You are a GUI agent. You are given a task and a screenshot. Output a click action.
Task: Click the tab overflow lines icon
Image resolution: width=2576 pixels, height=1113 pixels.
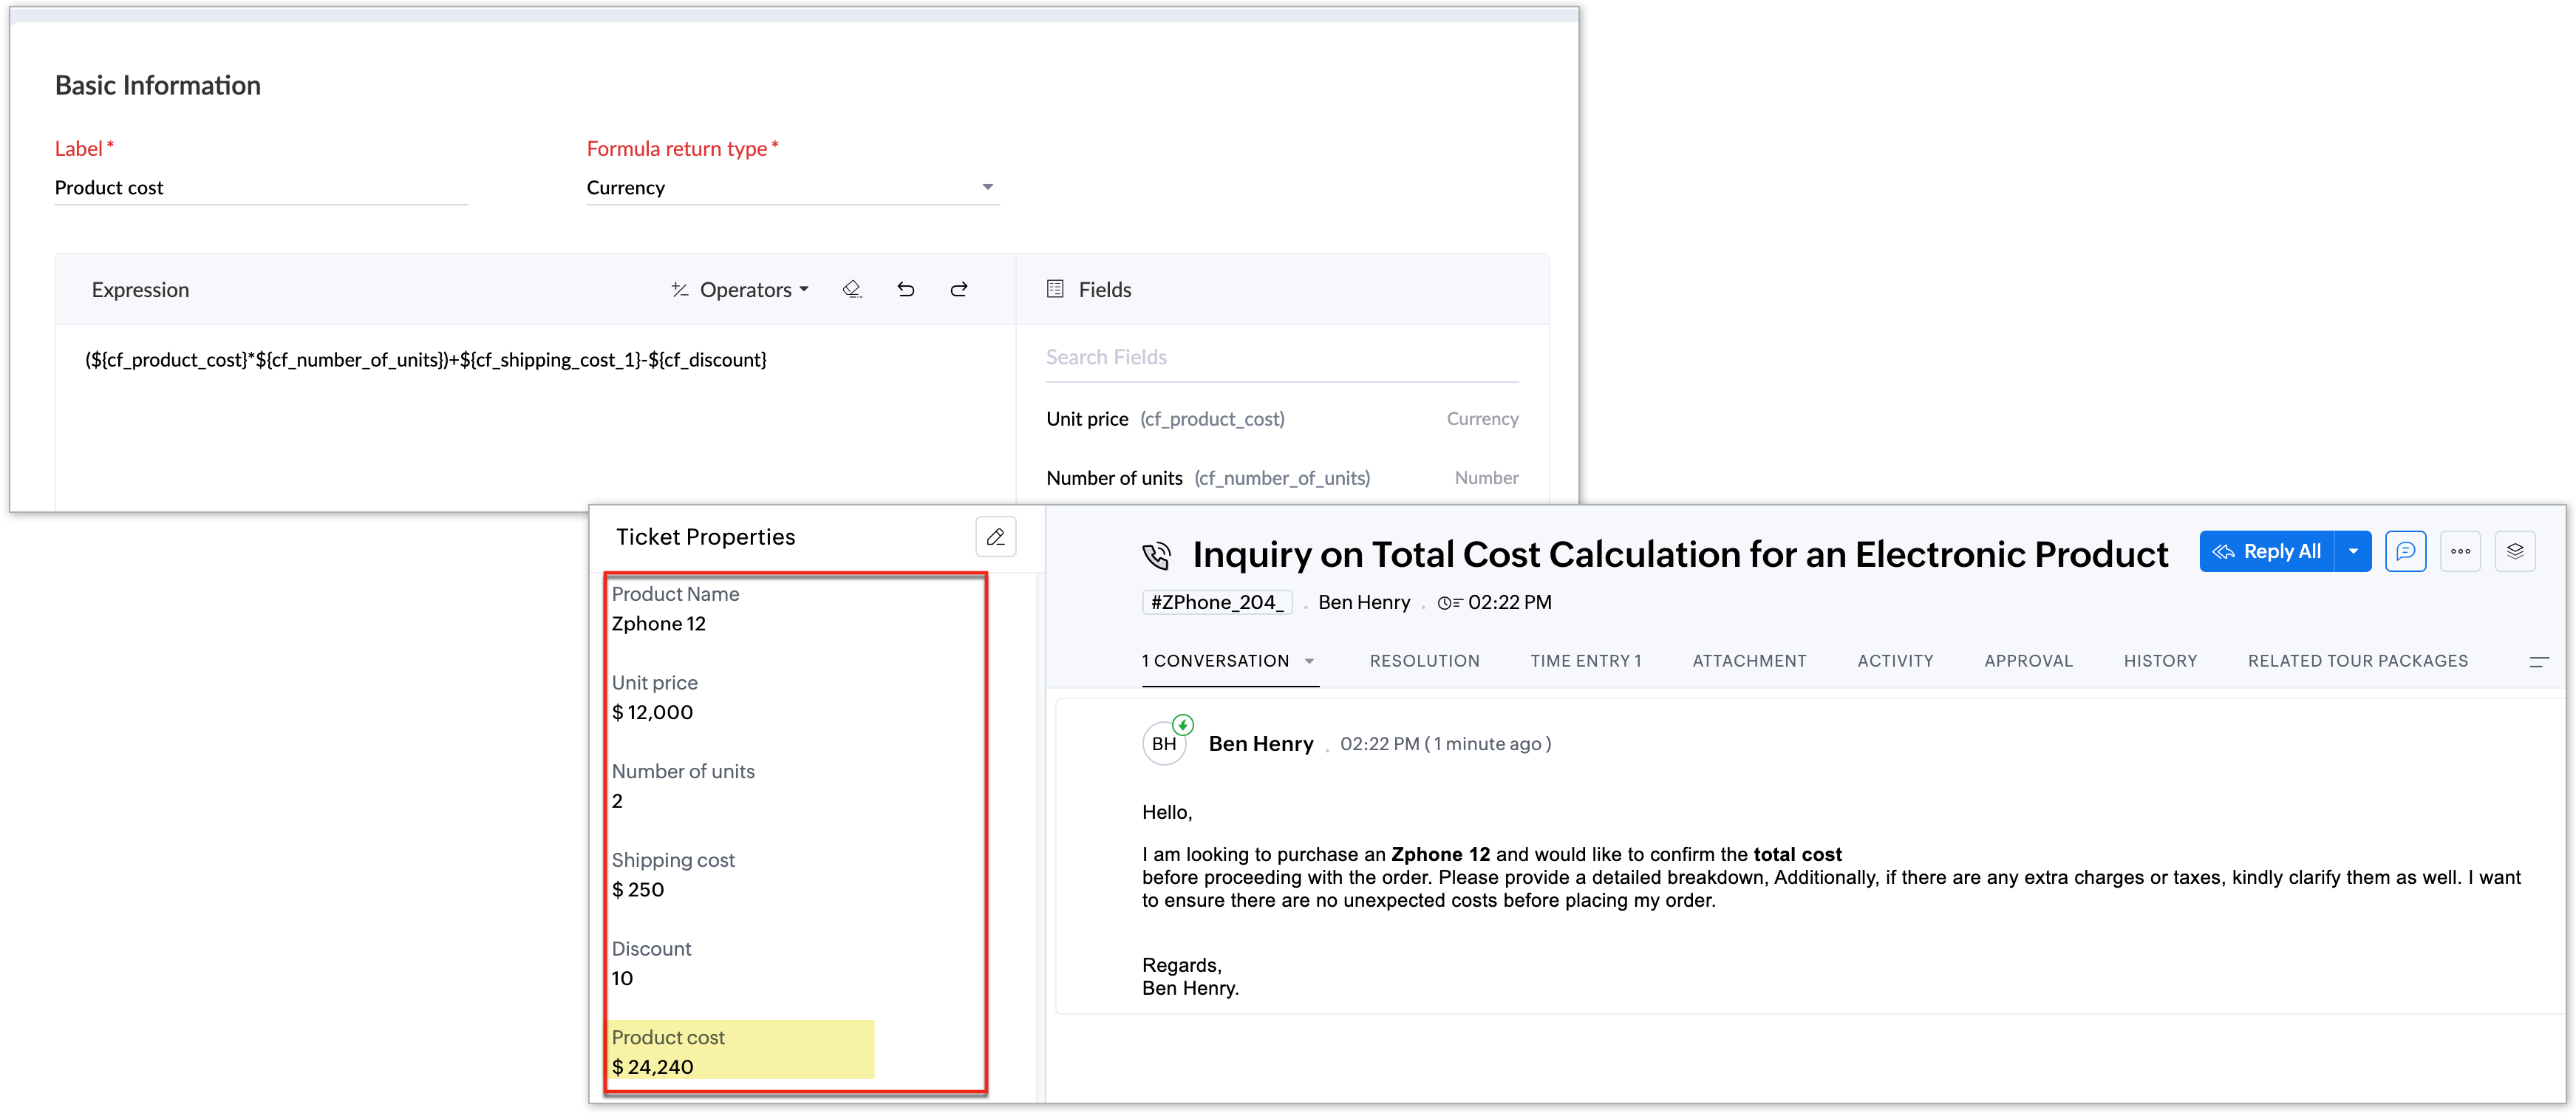[2538, 661]
